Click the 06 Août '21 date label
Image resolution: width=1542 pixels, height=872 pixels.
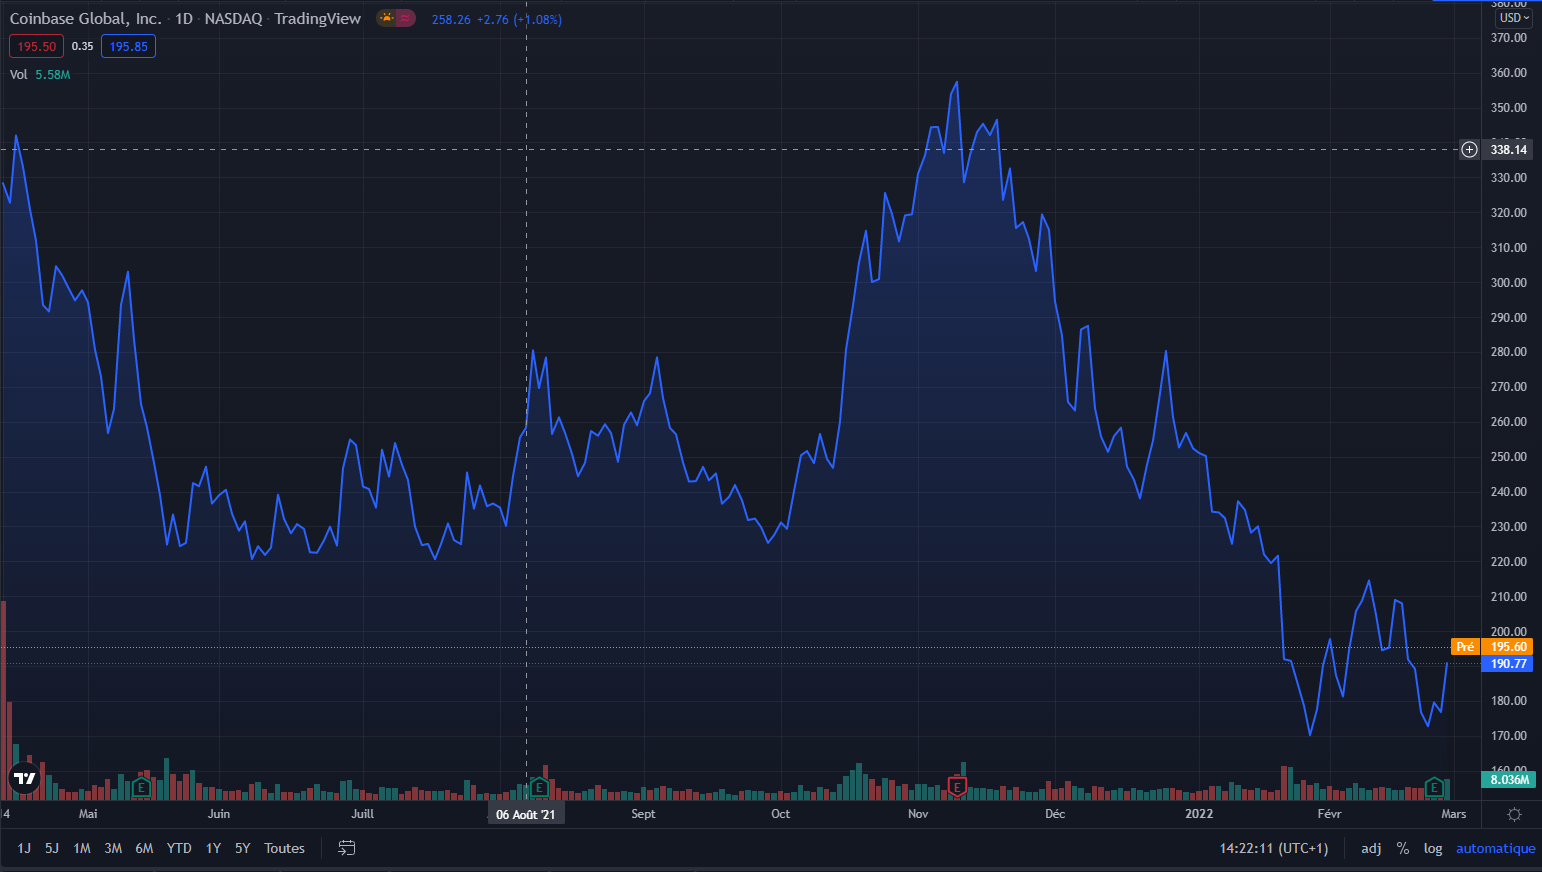[x=525, y=814]
